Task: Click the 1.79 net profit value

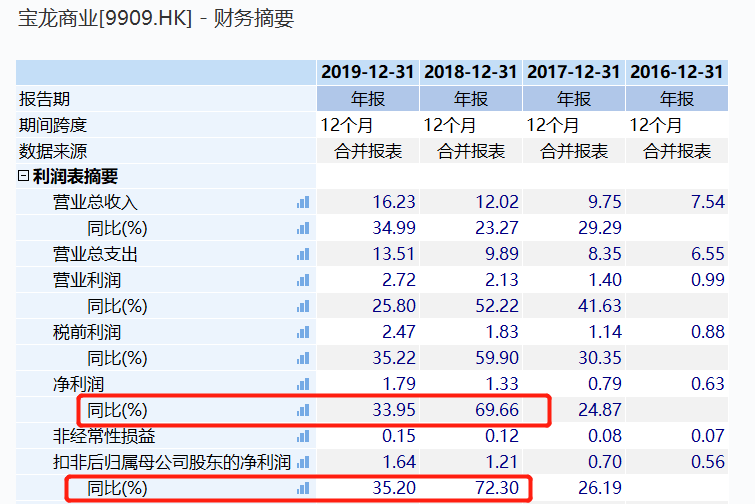Action: click(x=399, y=384)
